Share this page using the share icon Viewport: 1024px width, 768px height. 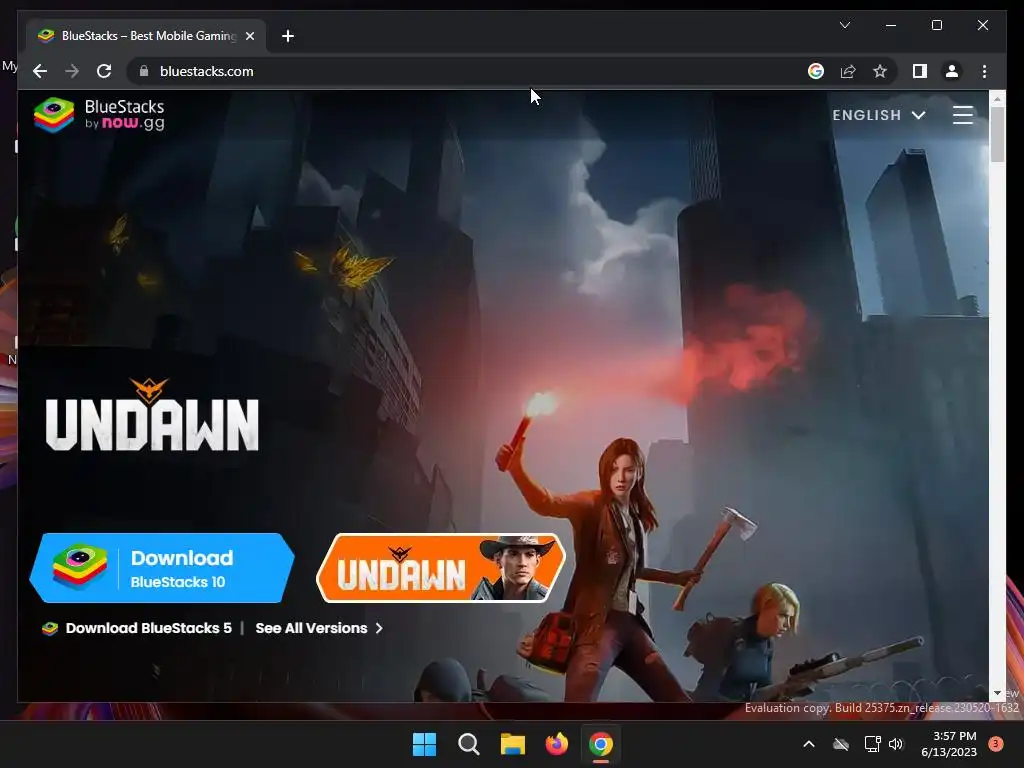[848, 71]
